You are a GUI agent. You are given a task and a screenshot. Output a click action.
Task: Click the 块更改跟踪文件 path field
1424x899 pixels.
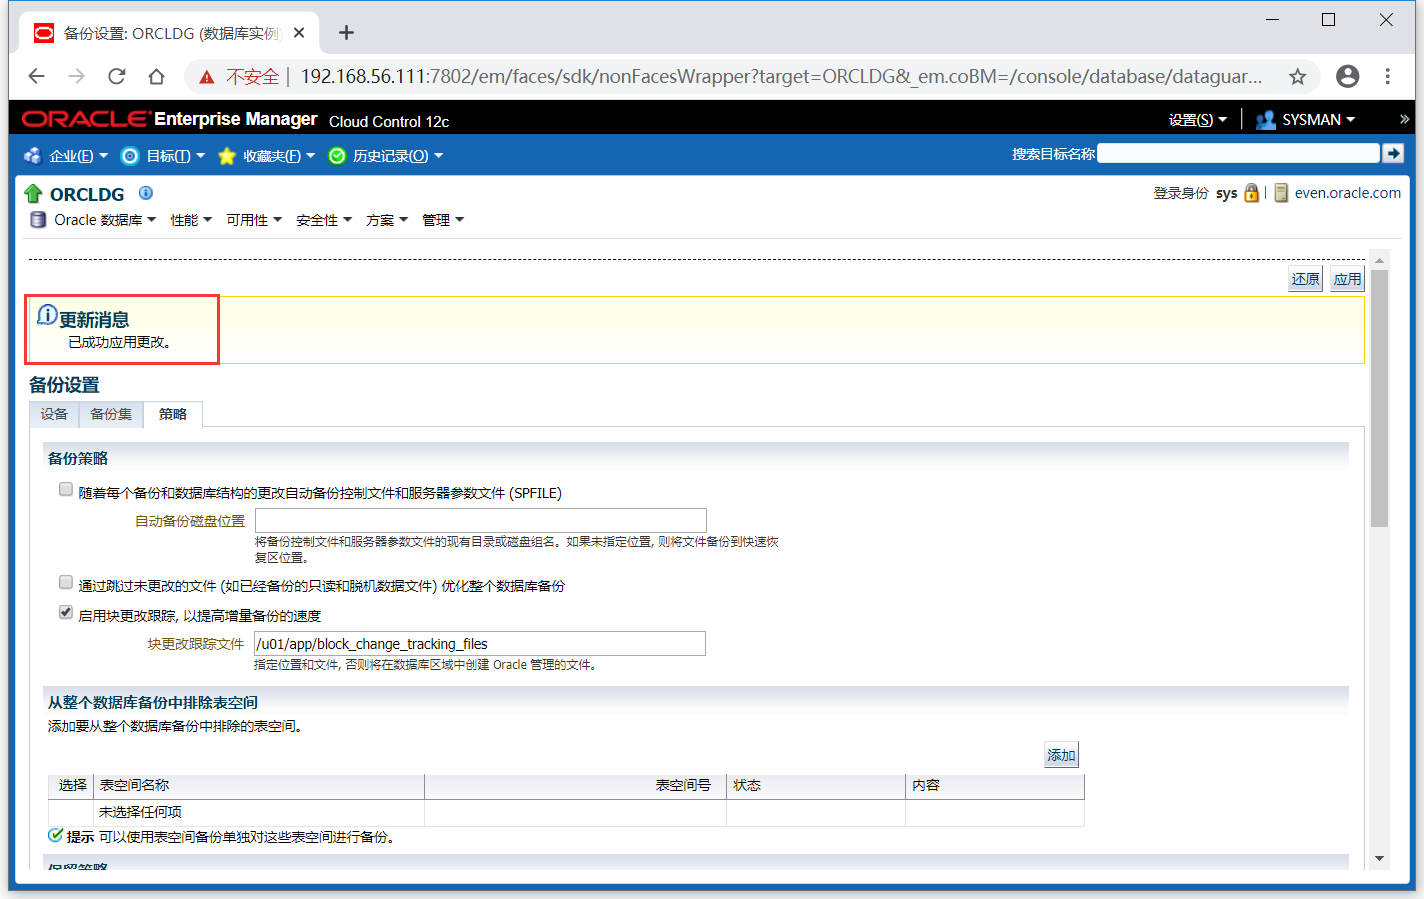[480, 643]
